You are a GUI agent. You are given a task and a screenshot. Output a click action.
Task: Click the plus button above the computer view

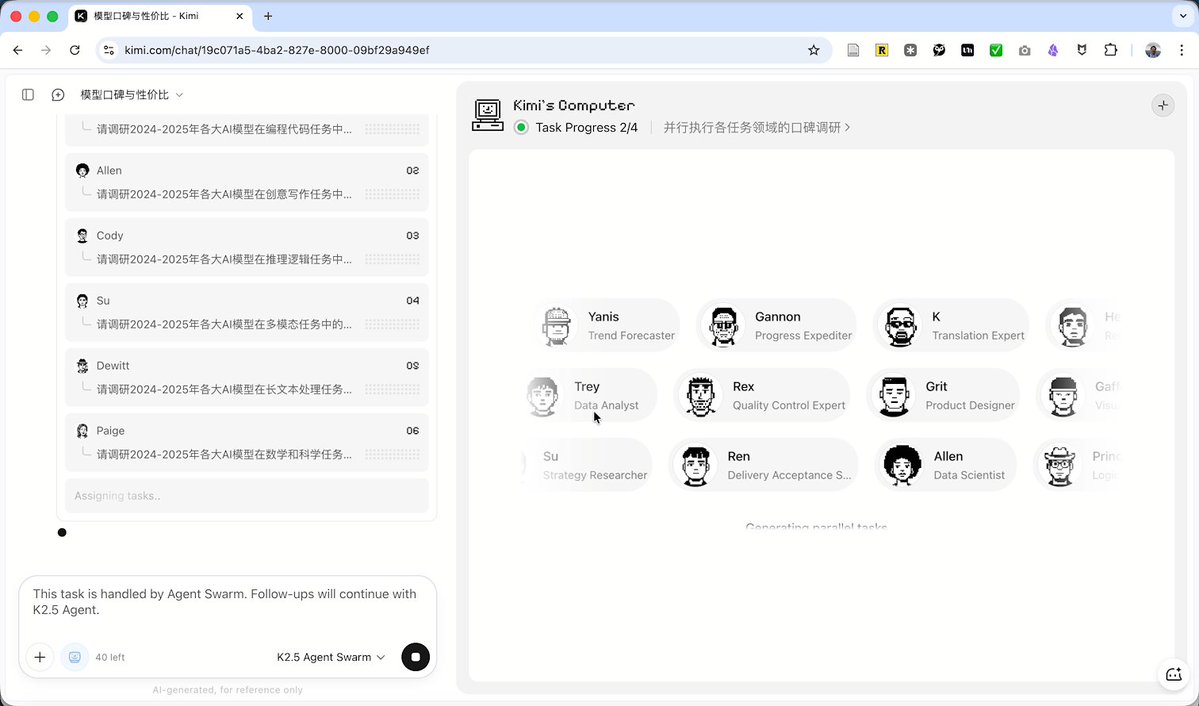[1162, 104]
